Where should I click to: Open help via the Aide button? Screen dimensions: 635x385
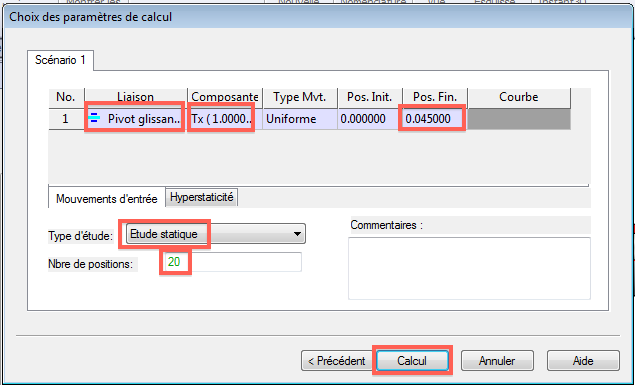pyautogui.click(x=583, y=360)
